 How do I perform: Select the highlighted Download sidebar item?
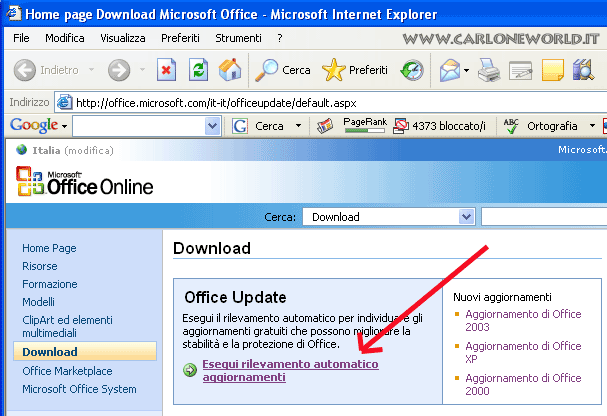(x=85, y=351)
